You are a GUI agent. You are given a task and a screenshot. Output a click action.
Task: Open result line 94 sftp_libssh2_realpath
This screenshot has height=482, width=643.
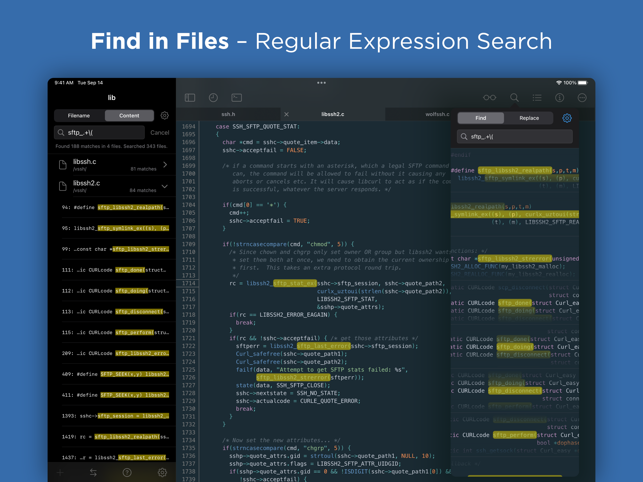[115, 208]
